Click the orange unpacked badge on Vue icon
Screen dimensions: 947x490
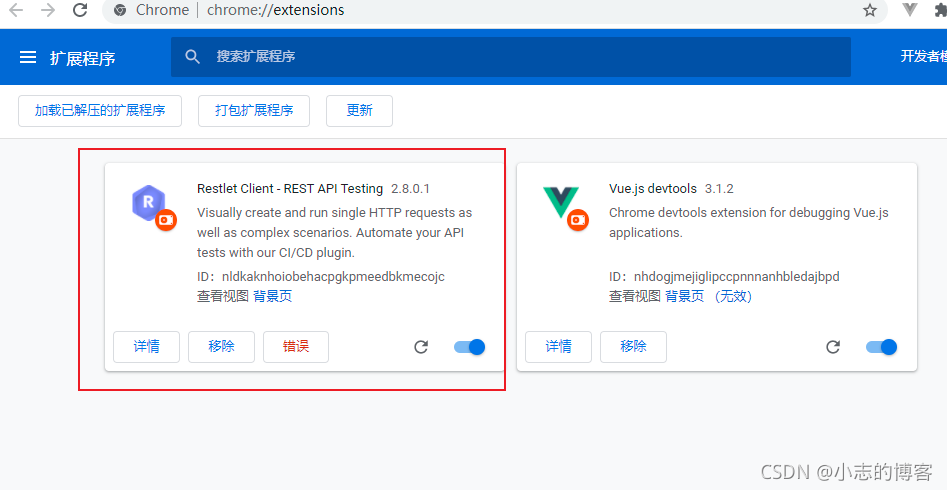click(578, 220)
